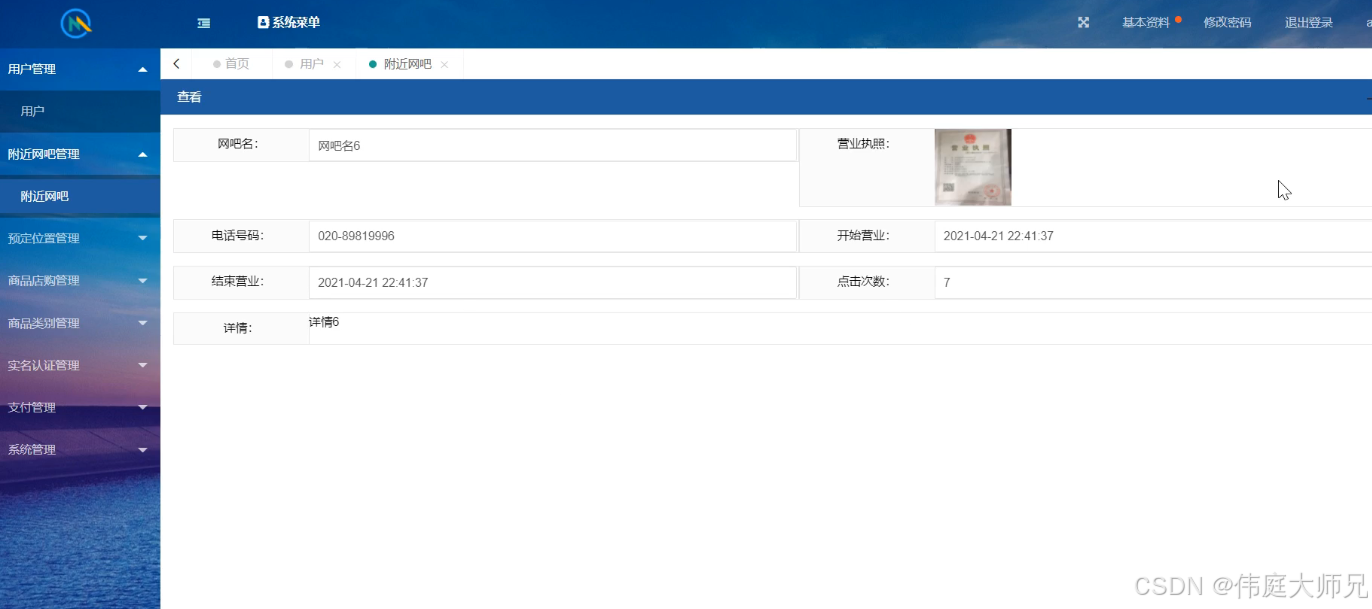Click the 电话号码 field label
The width and height of the screenshot is (1372, 609).
pyautogui.click(x=237, y=236)
